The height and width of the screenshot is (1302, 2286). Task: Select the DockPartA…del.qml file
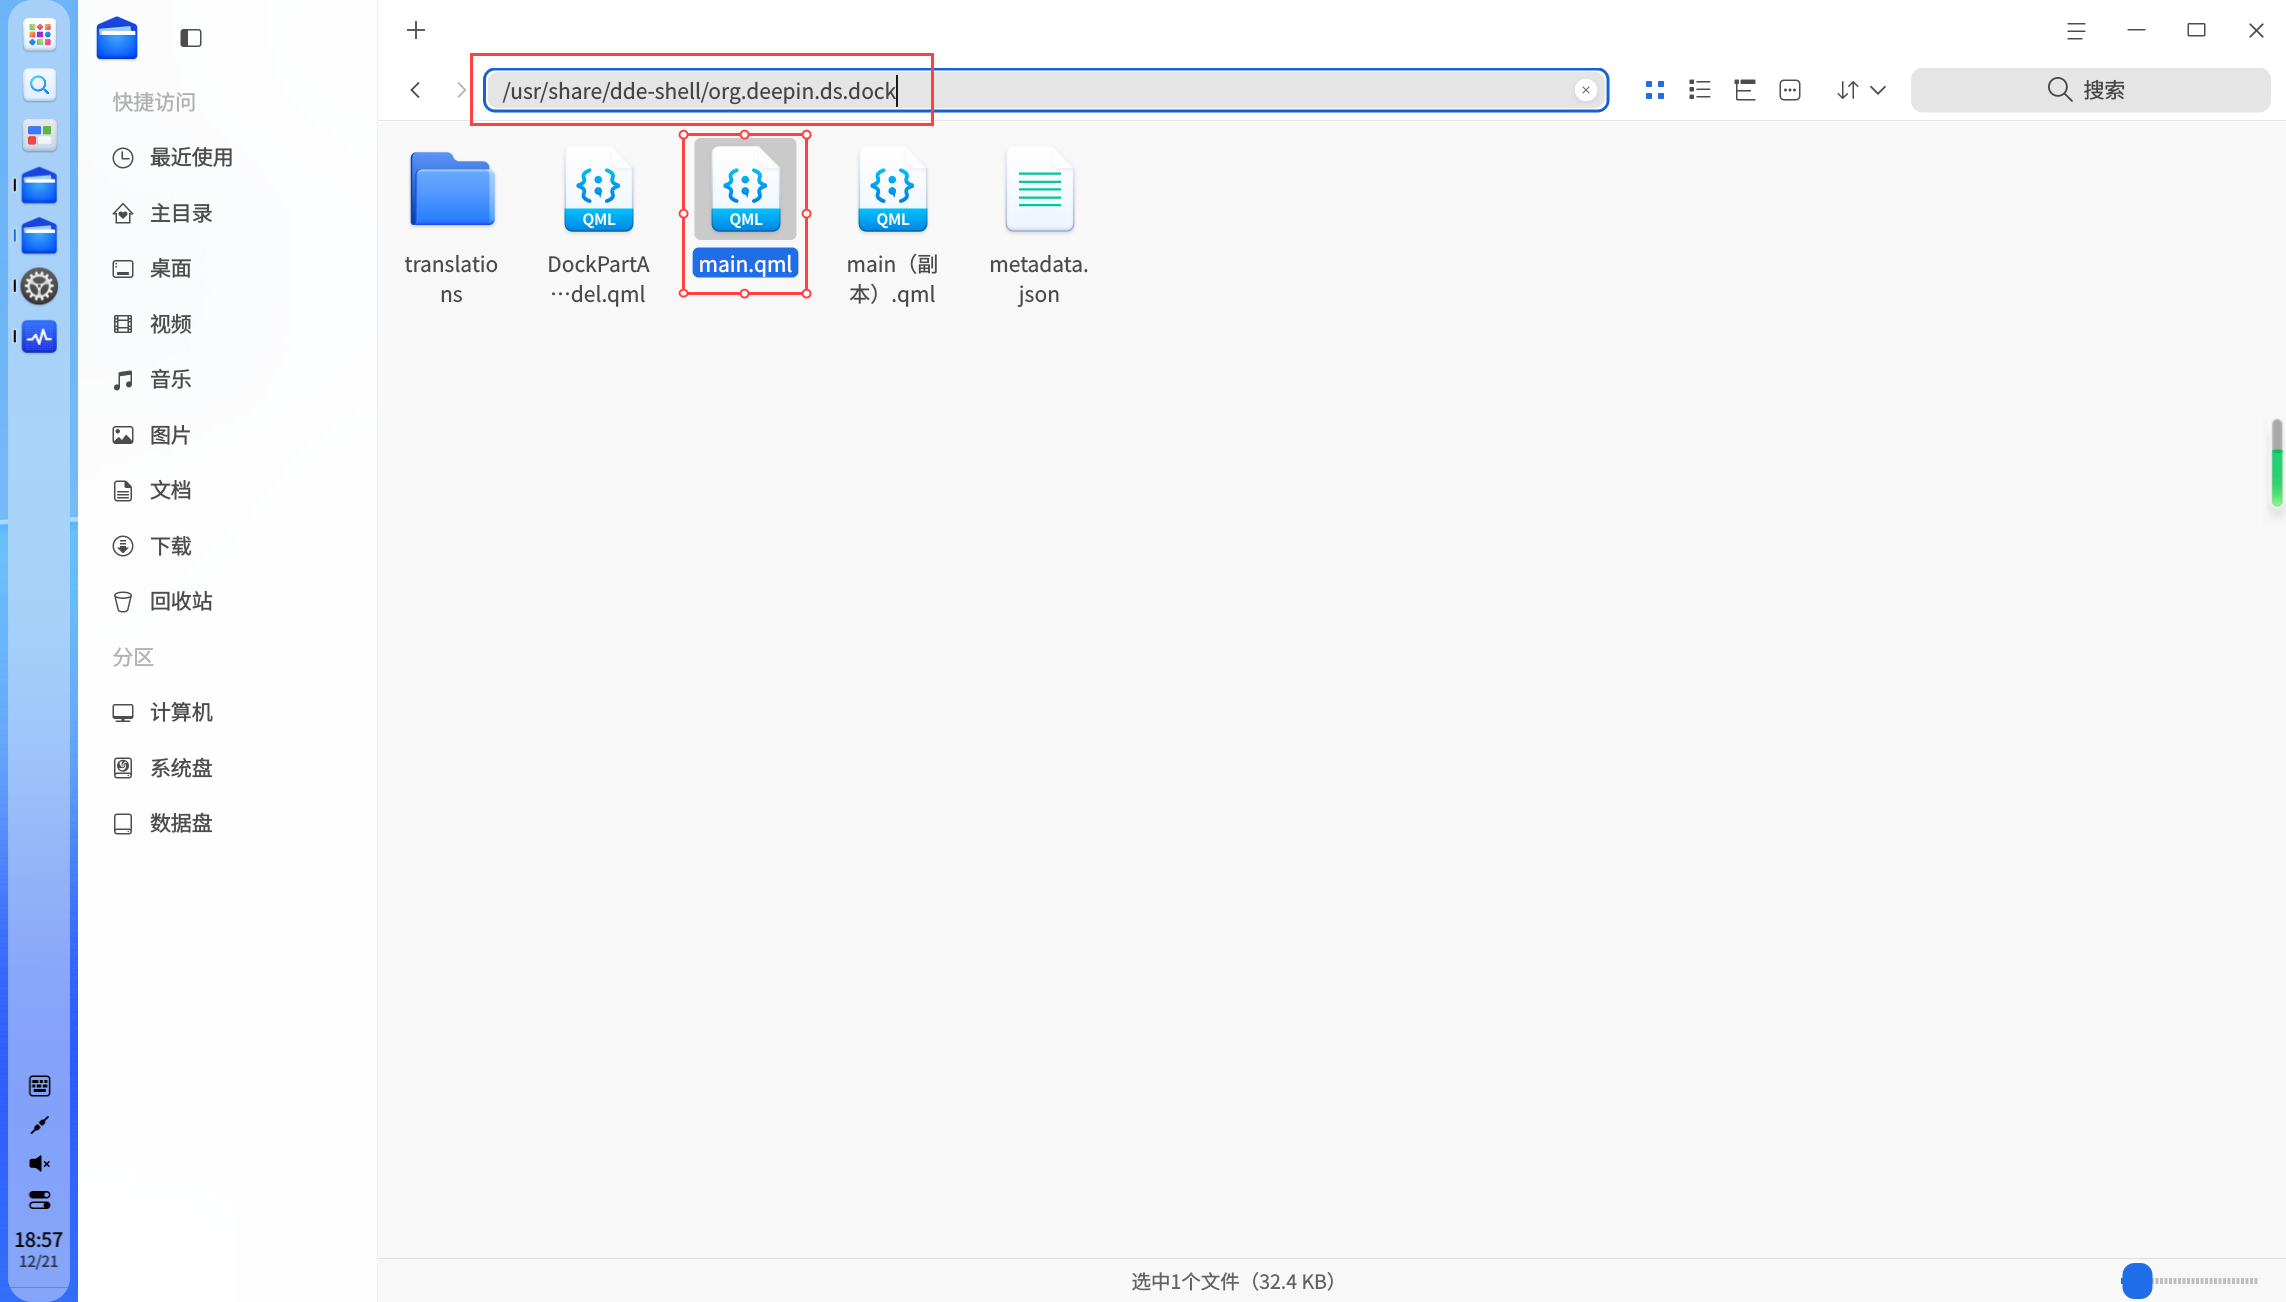pyautogui.click(x=598, y=226)
